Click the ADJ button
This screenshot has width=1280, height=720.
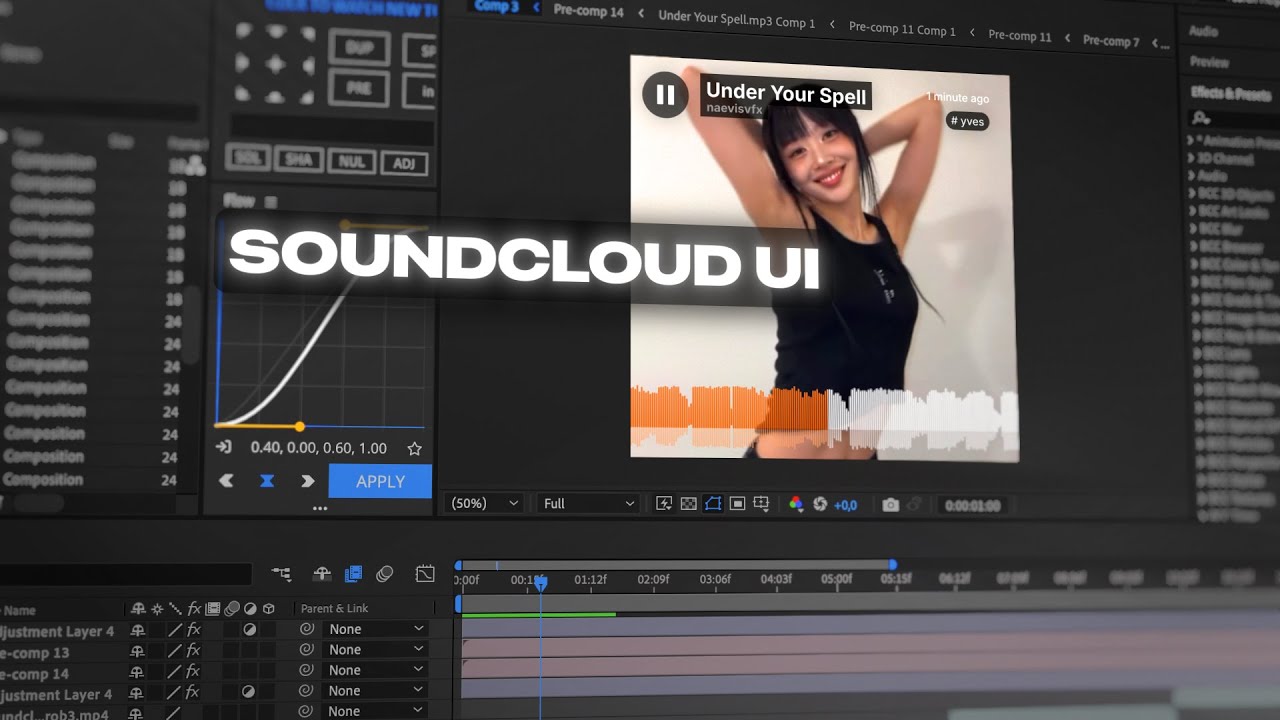click(x=404, y=163)
